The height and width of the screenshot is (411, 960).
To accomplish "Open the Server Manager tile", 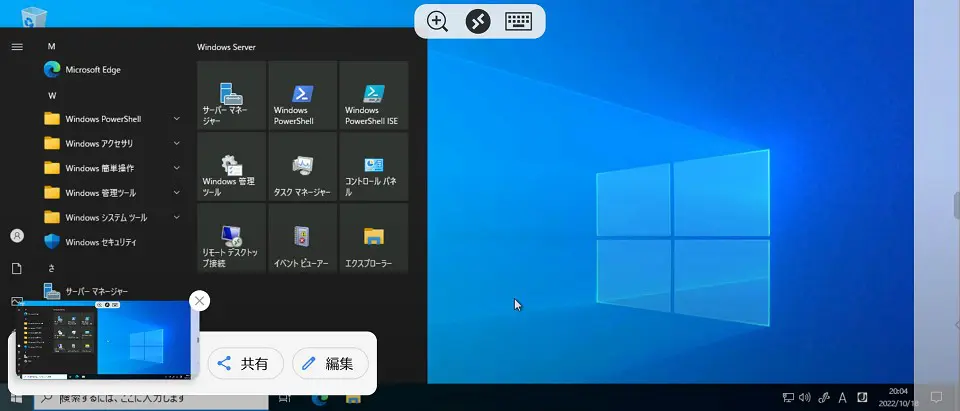I will coord(232,96).
